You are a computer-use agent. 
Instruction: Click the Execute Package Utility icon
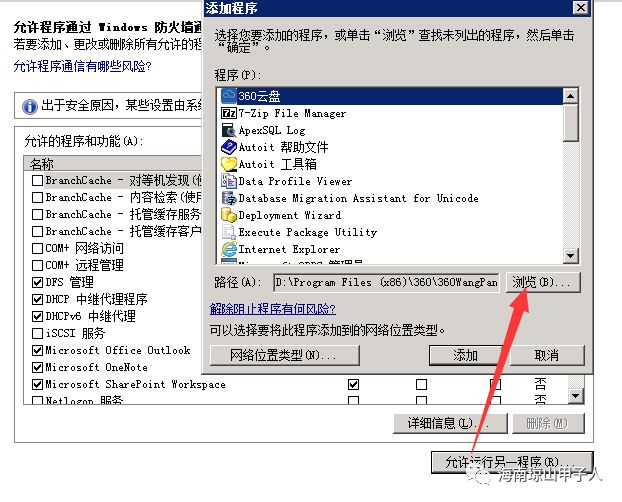click(228, 232)
